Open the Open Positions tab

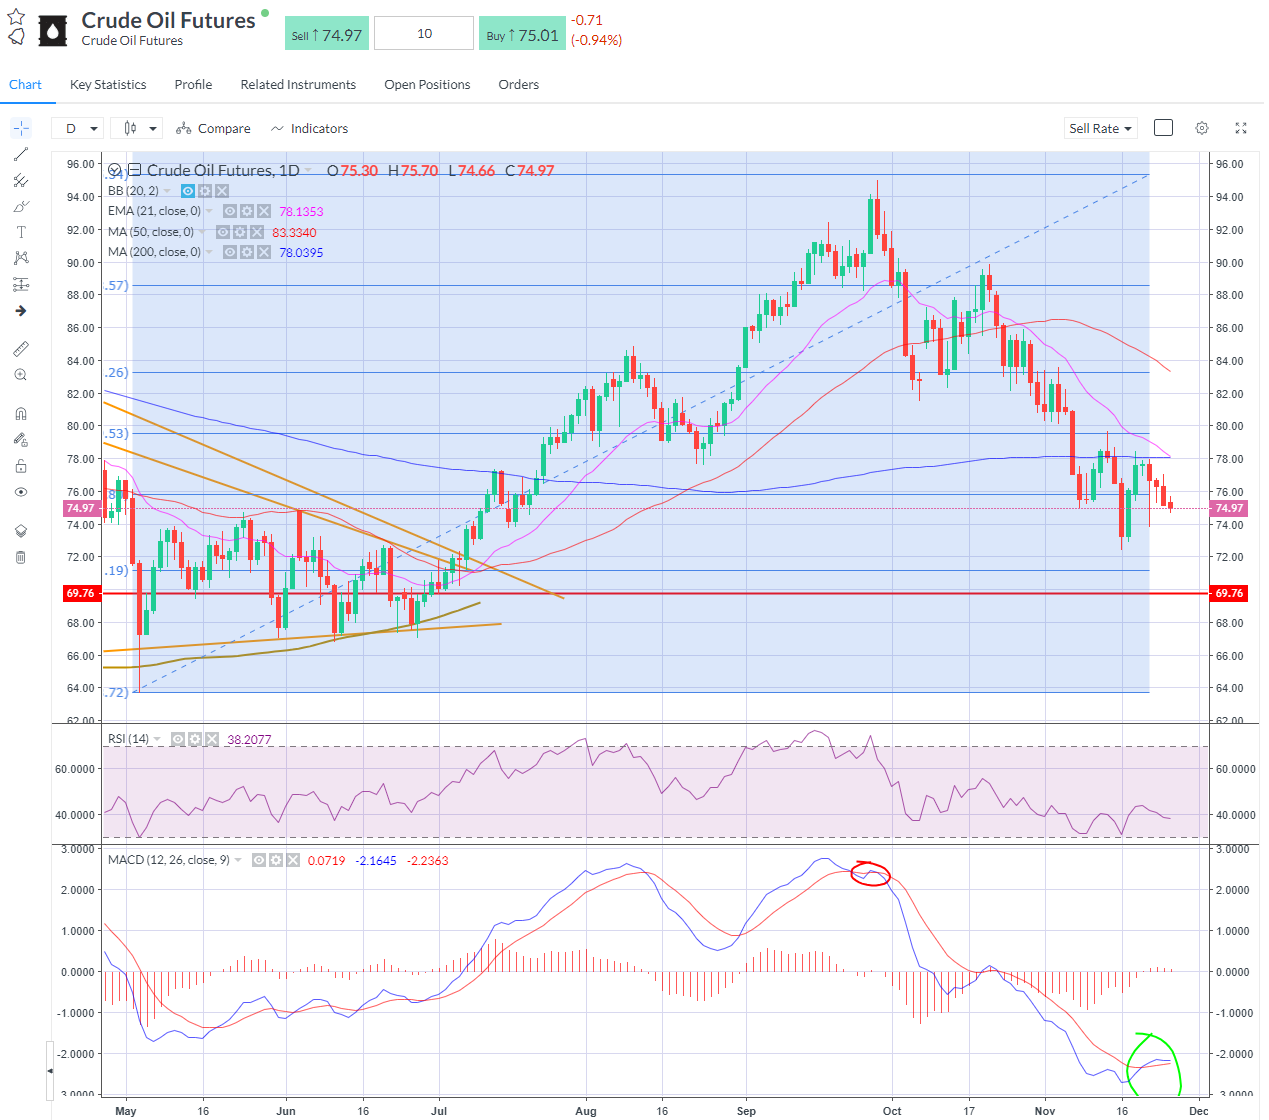click(x=427, y=85)
